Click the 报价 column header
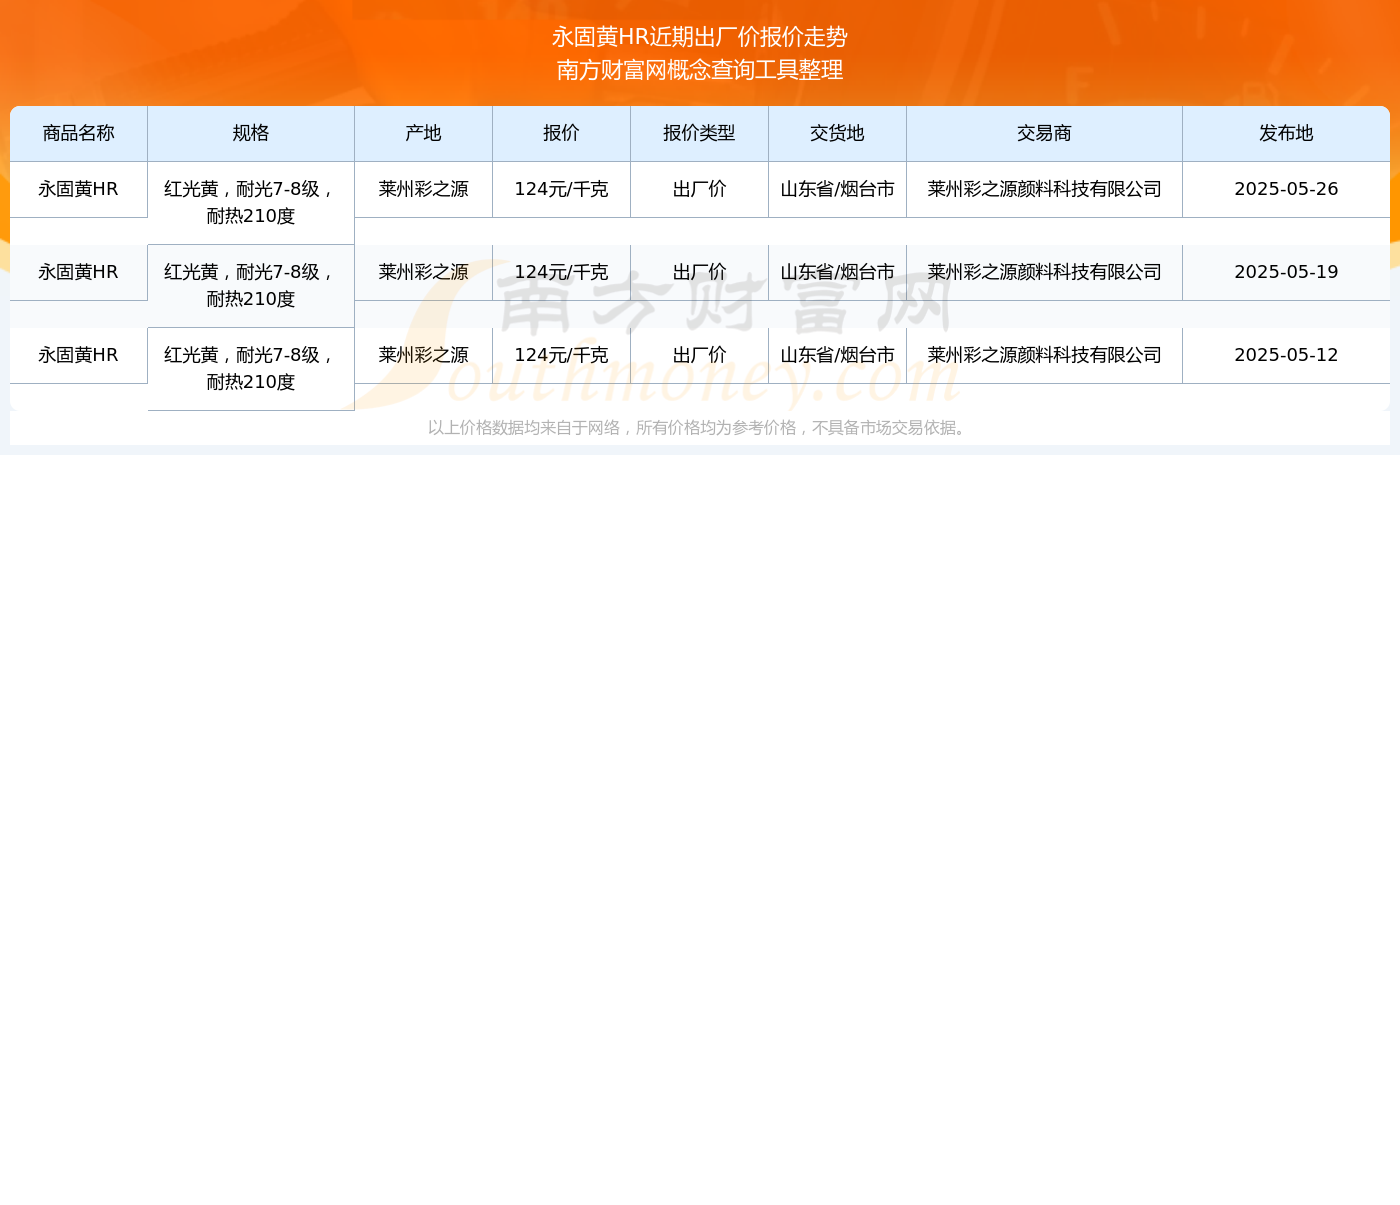This screenshot has width=1400, height=1205. (x=562, y=133)
